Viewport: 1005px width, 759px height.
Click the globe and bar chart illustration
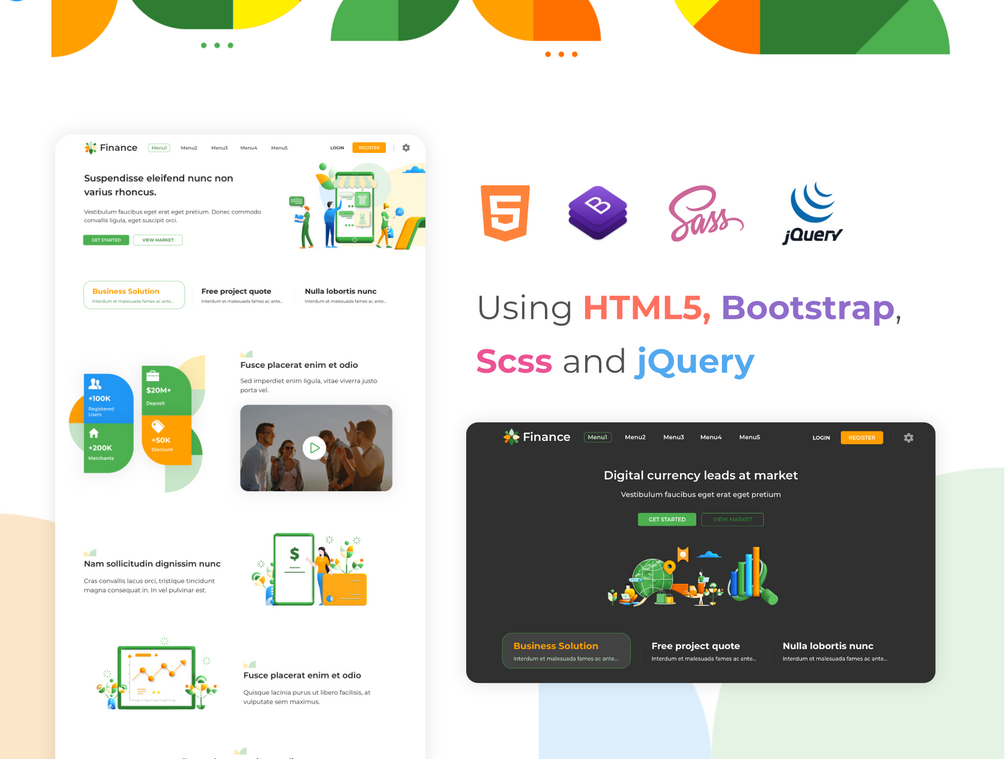[693, 576]
